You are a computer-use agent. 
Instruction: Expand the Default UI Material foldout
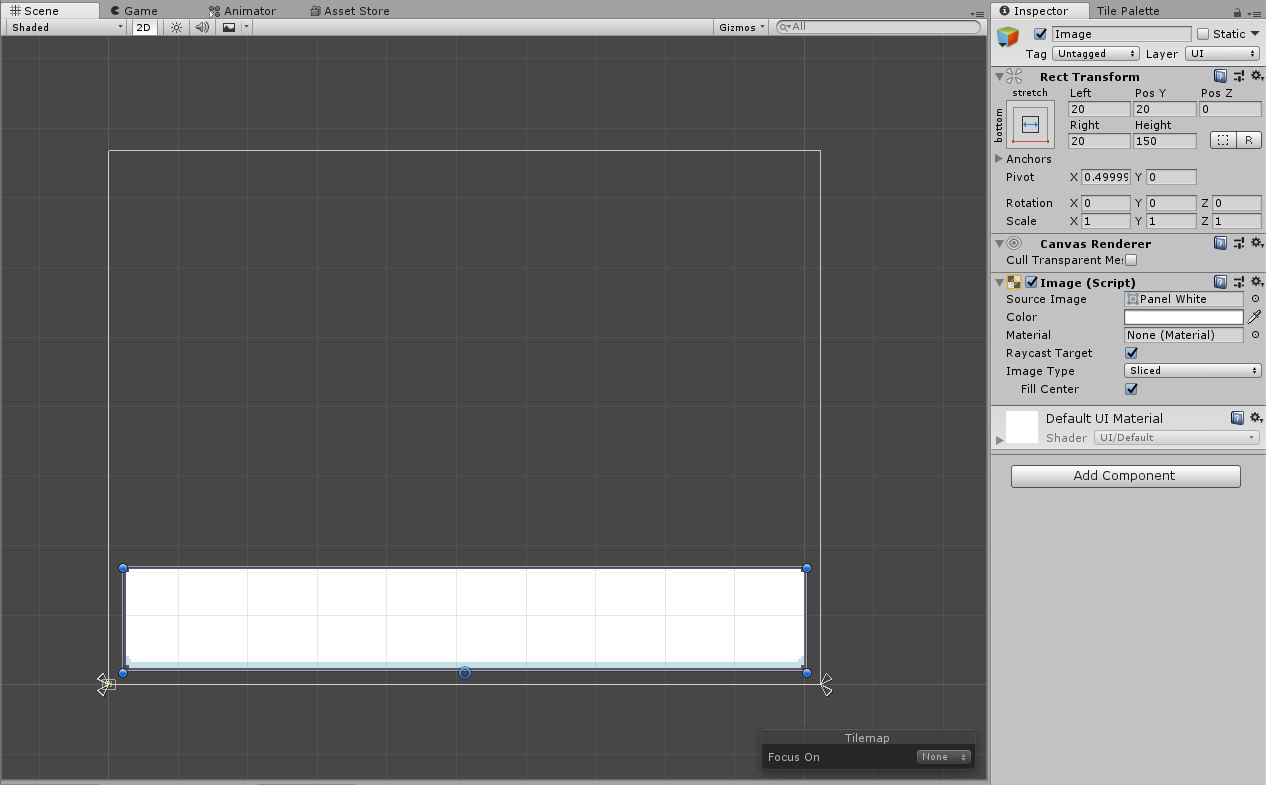pos(999,439)
